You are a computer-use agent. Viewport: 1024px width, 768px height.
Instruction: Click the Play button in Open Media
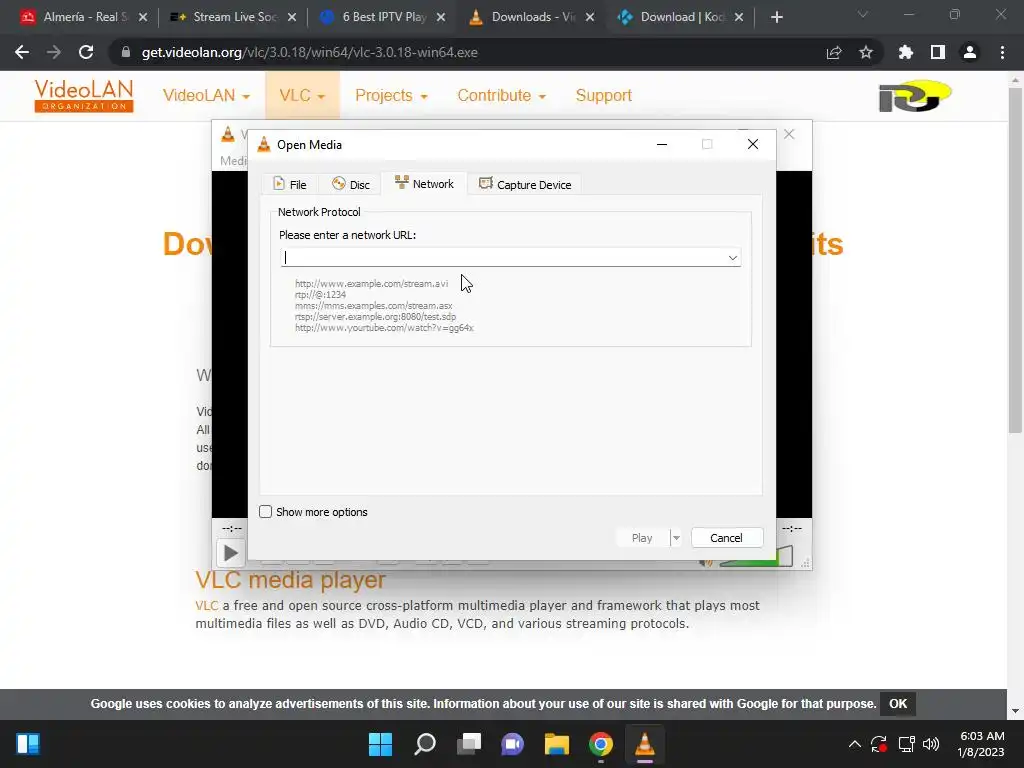coord(642,538)
